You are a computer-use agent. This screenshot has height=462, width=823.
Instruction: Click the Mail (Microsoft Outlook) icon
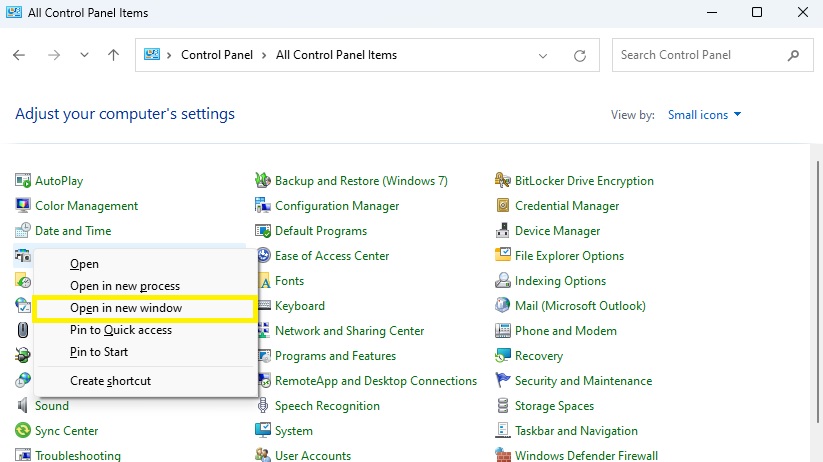pos(502,306)
